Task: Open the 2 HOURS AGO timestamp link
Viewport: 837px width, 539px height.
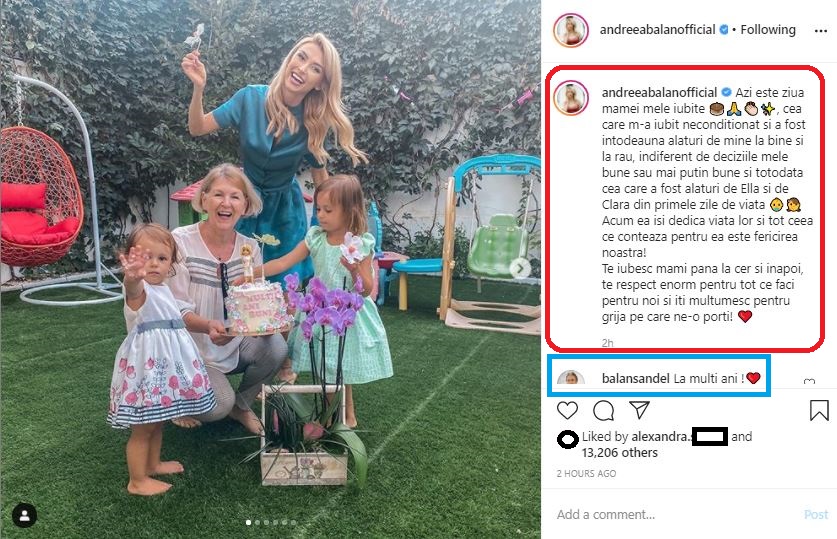Action: click(586, 473)
